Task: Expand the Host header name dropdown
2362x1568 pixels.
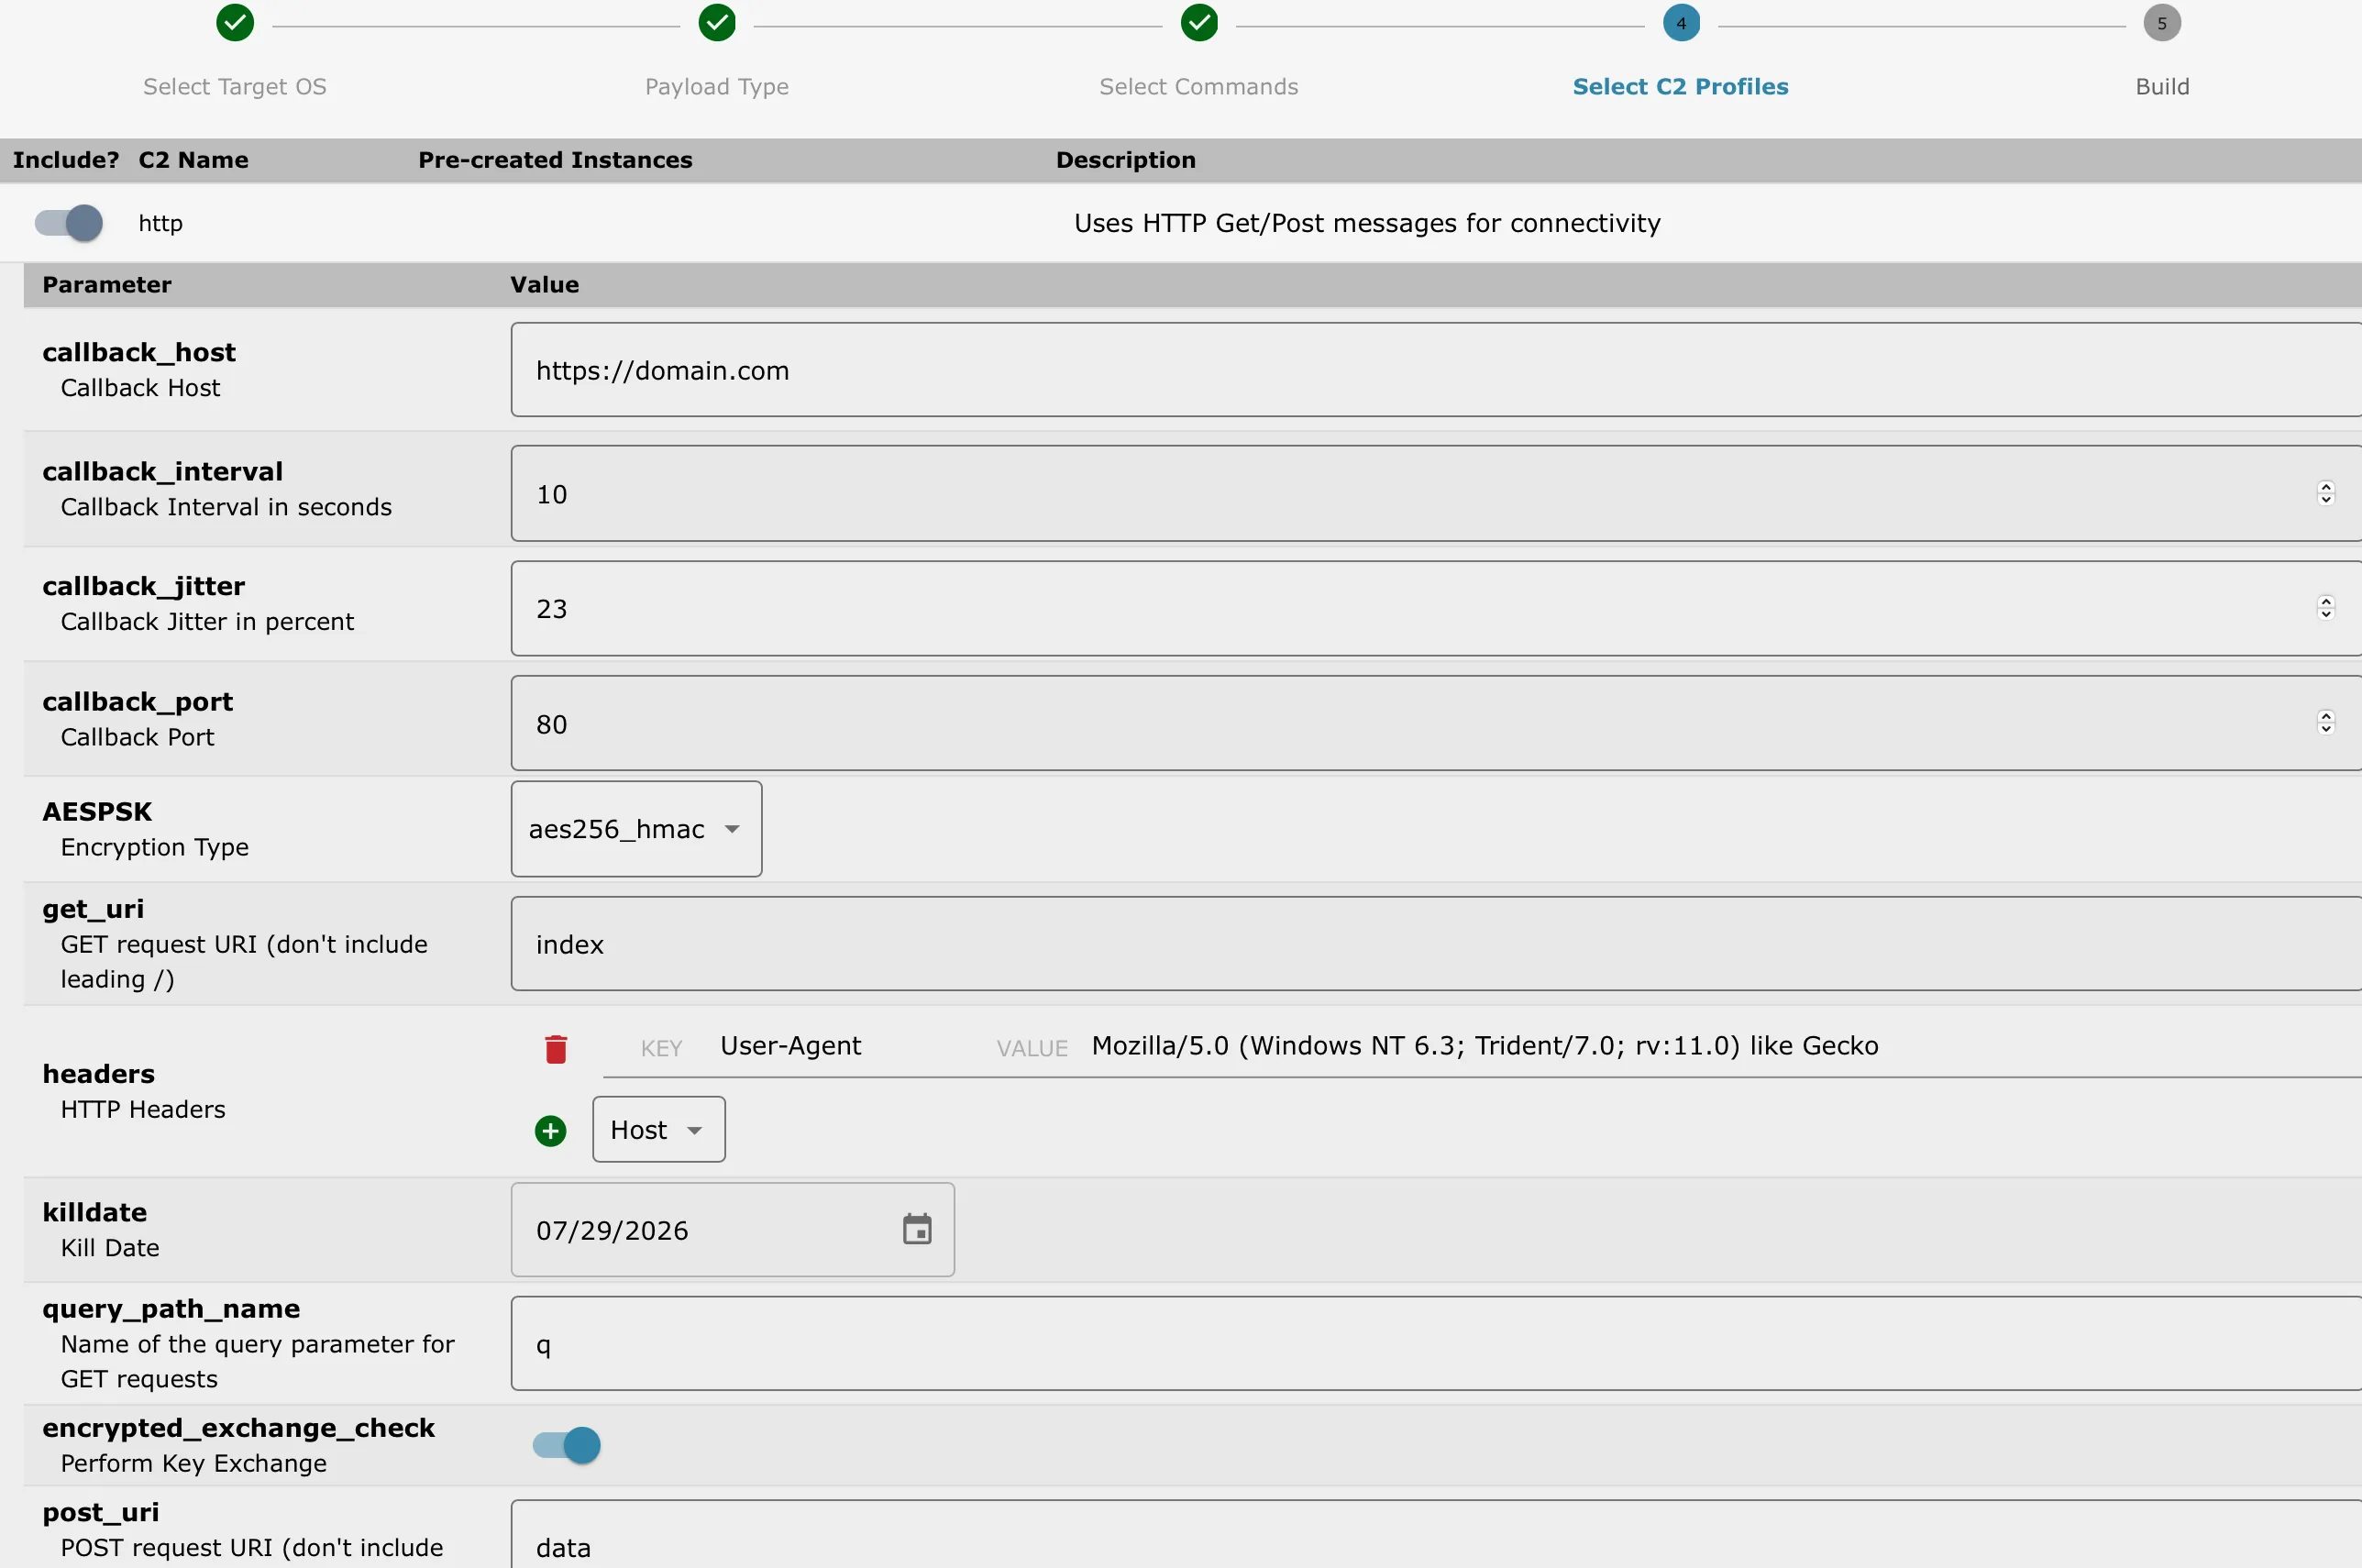Action: tap(658, 1130)
